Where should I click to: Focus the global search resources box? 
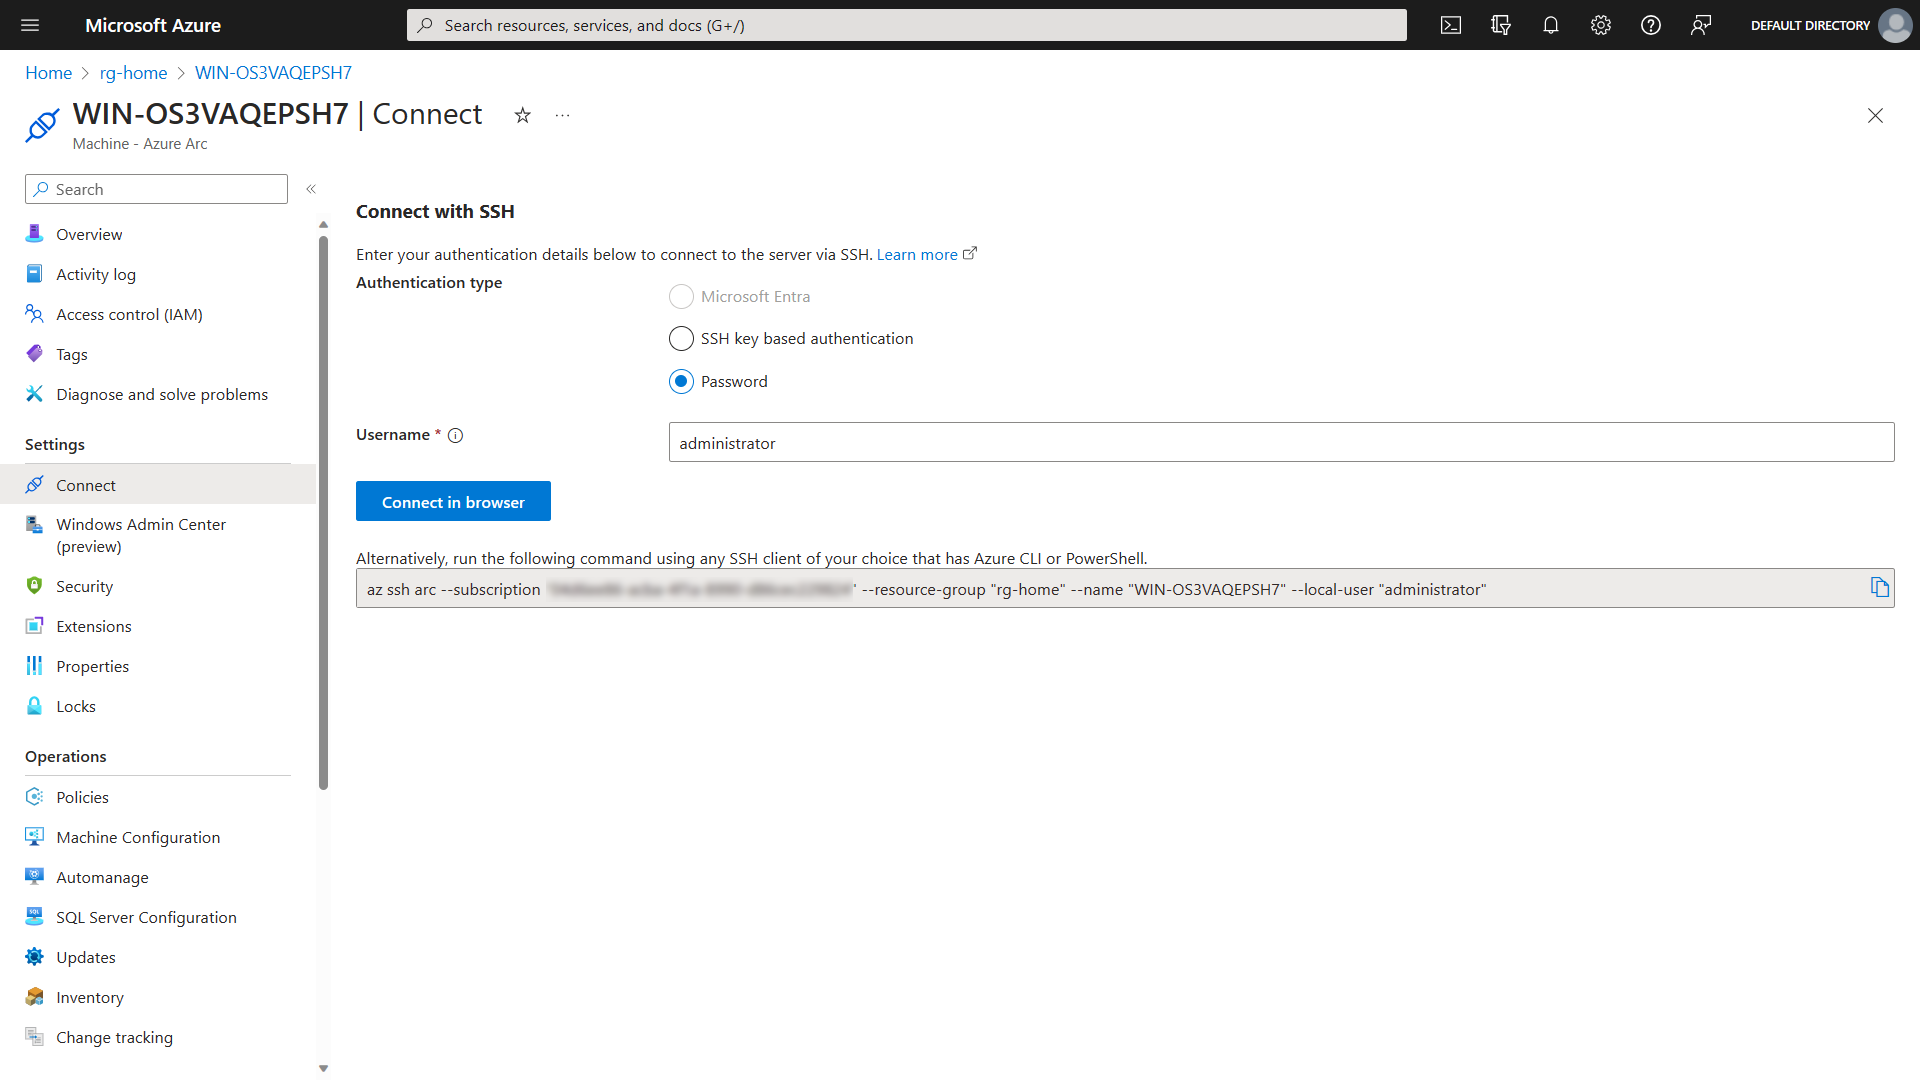pyautogui.click(x=906, y=25)
